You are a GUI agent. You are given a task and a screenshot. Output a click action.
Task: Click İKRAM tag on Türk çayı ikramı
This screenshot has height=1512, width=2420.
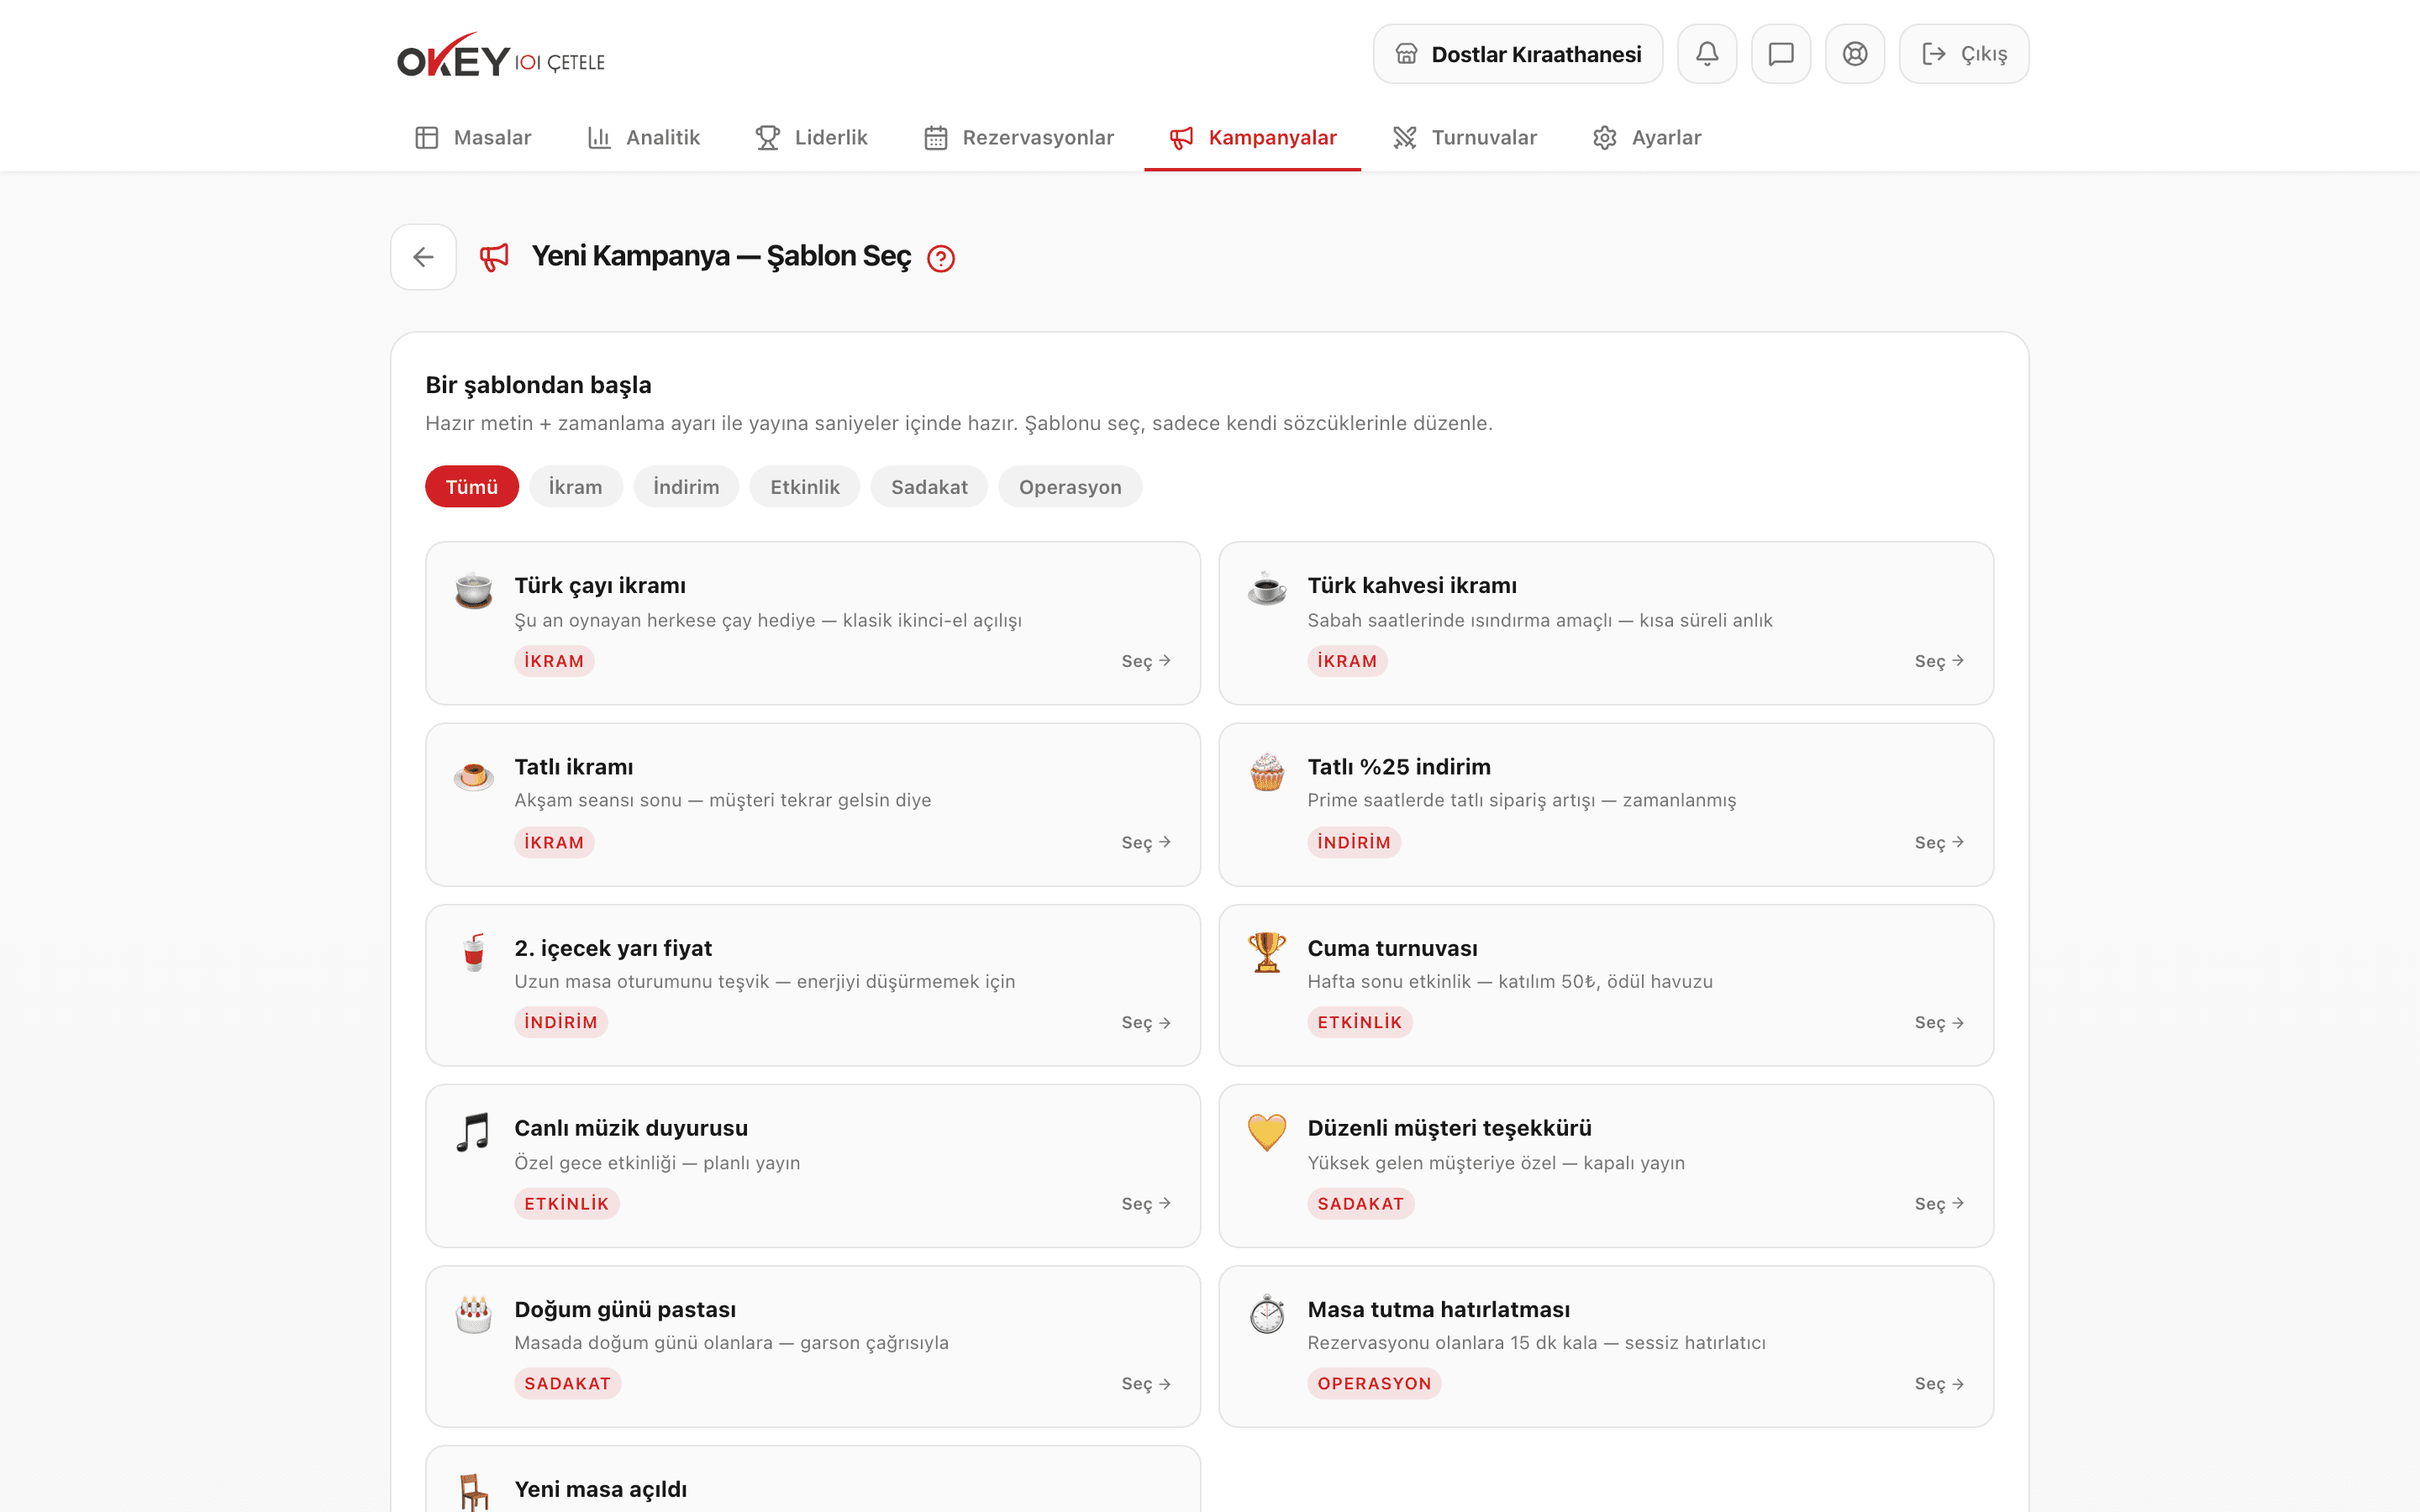pyautogui.click(x=554, y=661)
